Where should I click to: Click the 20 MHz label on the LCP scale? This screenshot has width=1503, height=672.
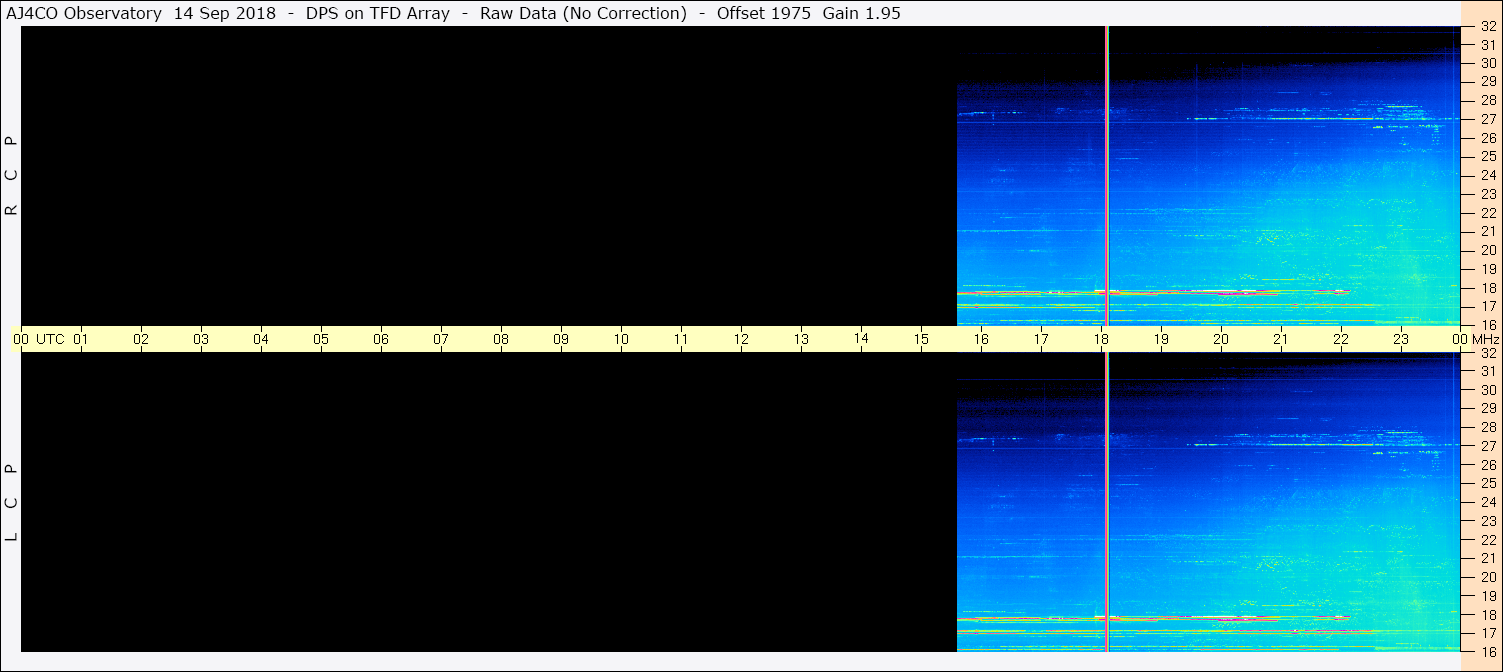[1488, 577]
